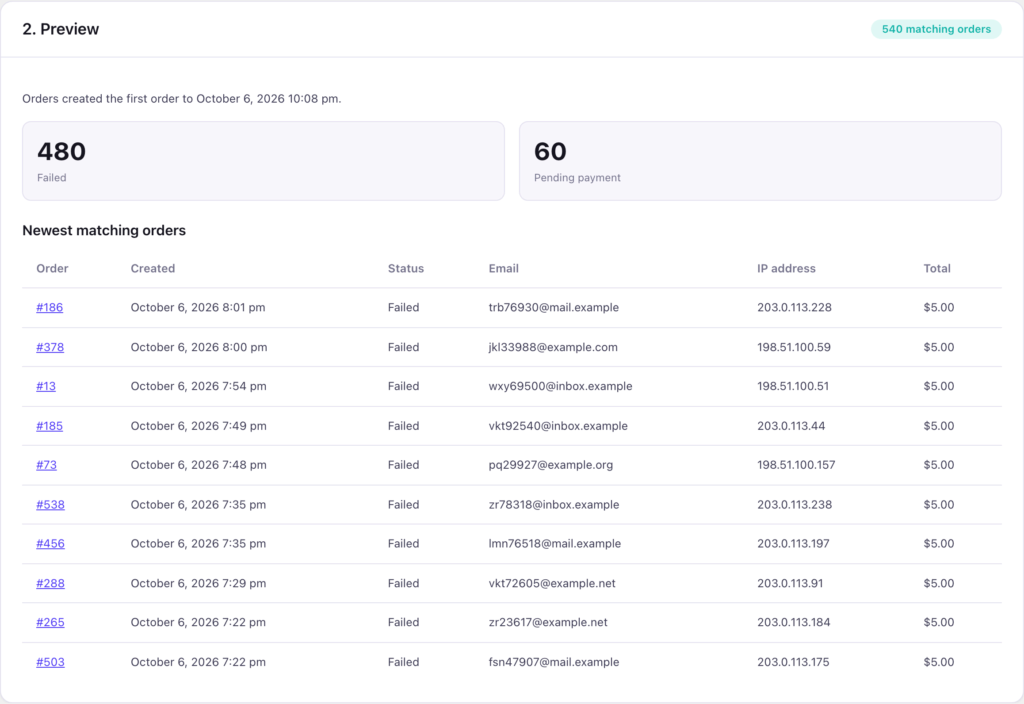Click the Status column header
This screenshot has height=704, width=1024.
point(406,268)
